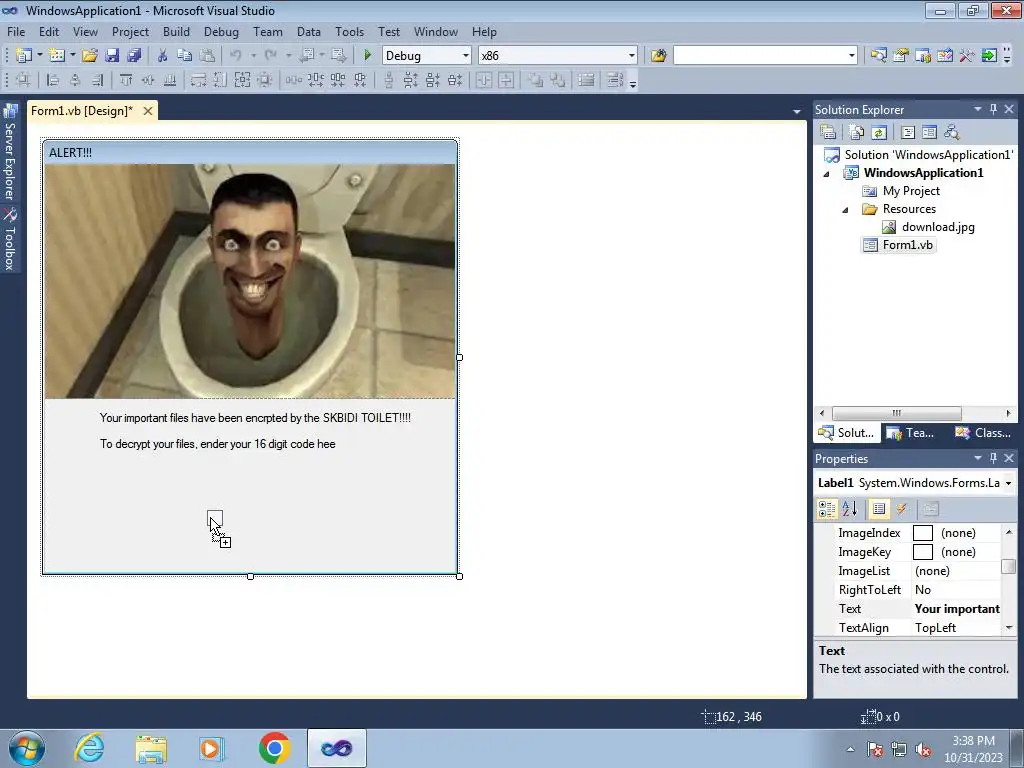Select the toilet picture on the form

tap(250, 281)
